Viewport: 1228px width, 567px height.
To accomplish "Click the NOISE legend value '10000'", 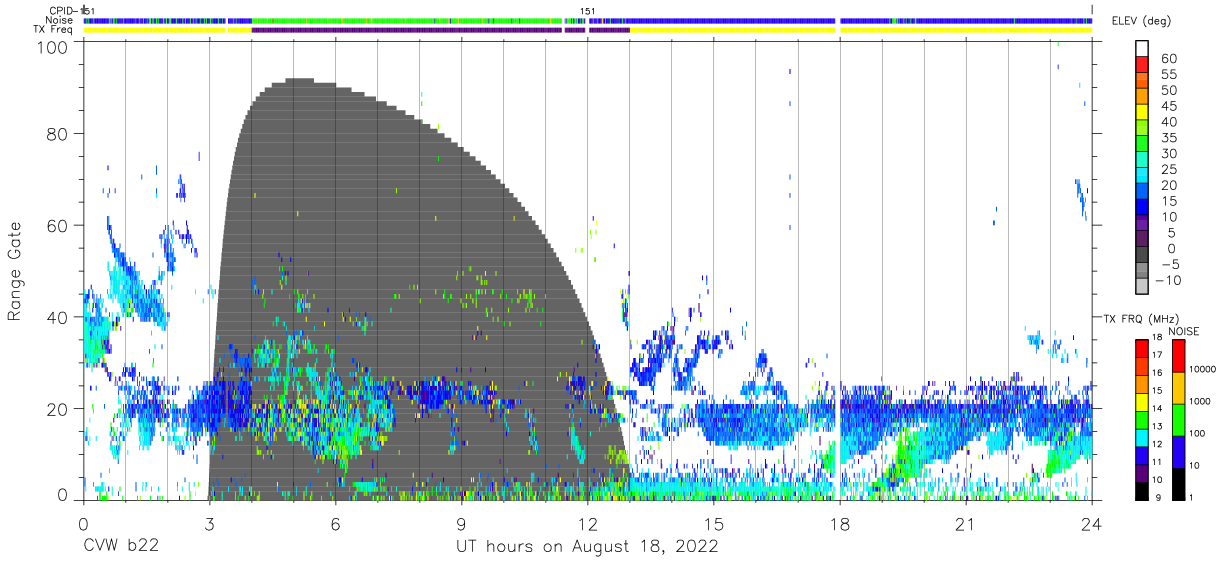I will tap(1205, 368).
